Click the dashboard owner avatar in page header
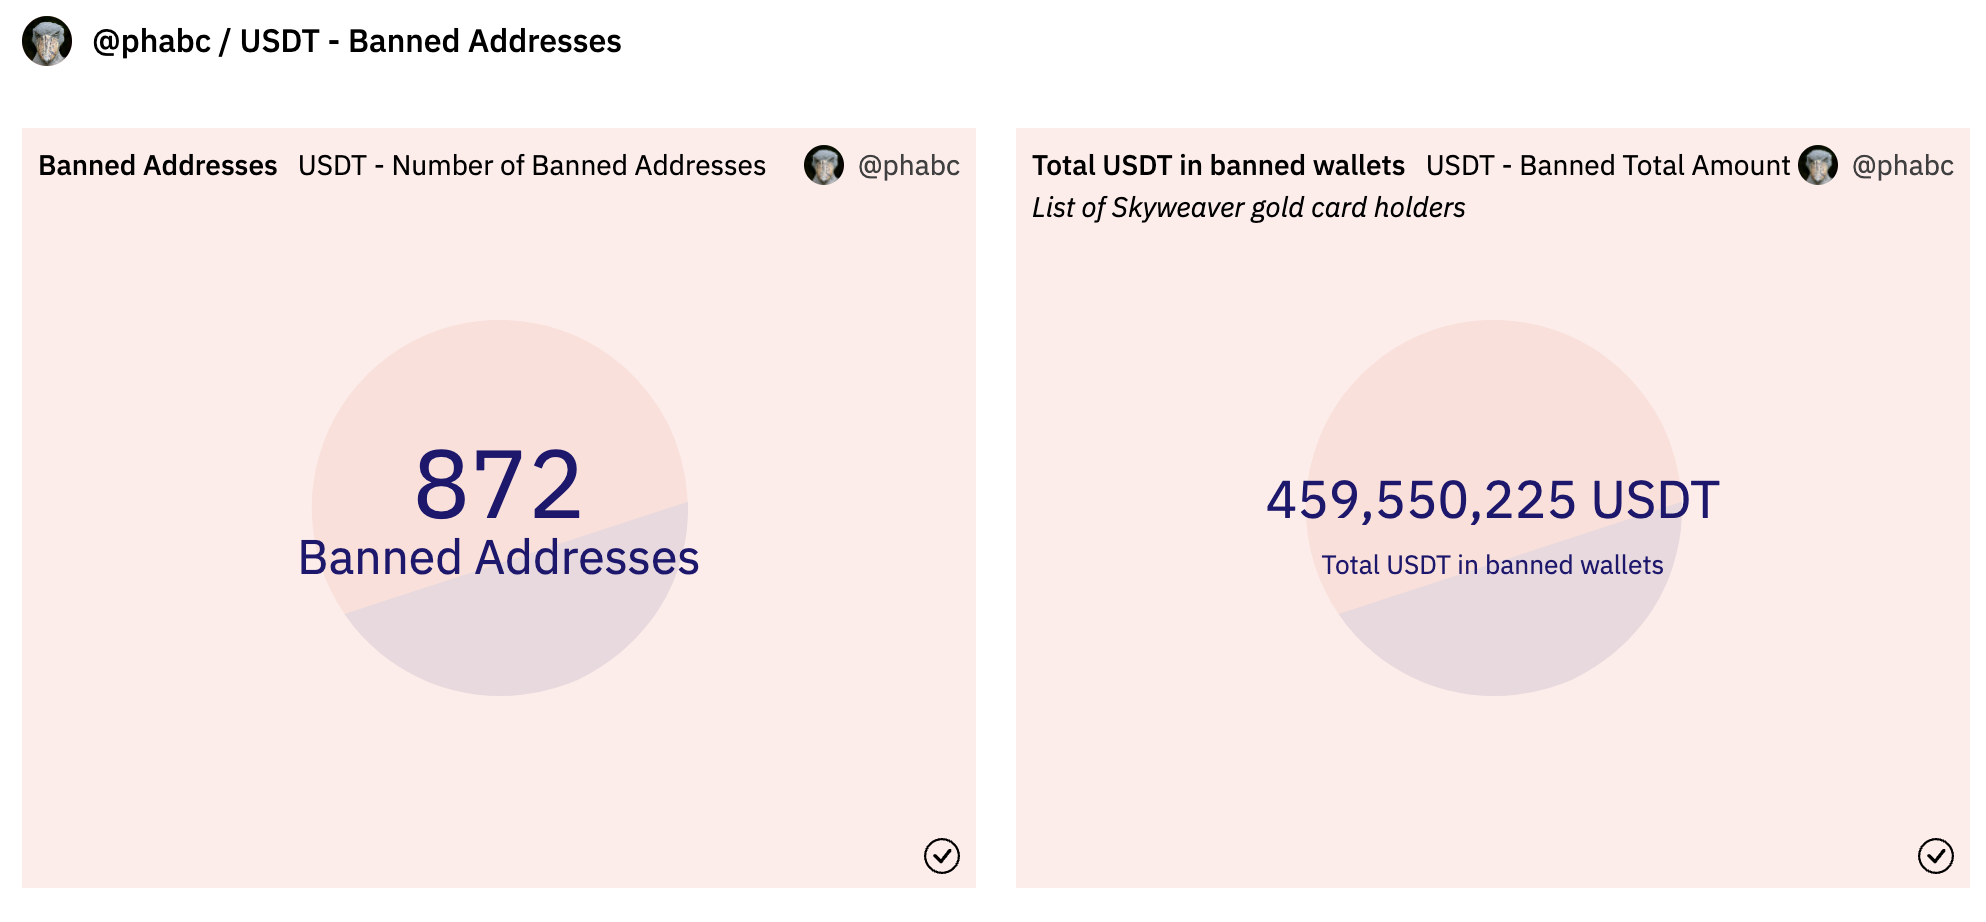1986x922 pixels. coord(47,41)
